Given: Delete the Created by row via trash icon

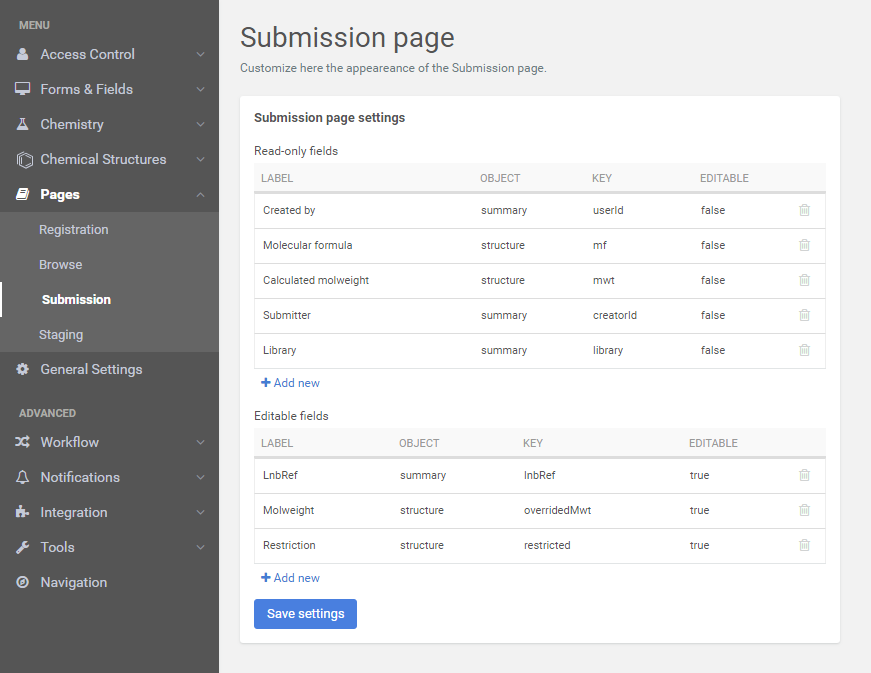Looking at the screenshot, I should point(804,210).
